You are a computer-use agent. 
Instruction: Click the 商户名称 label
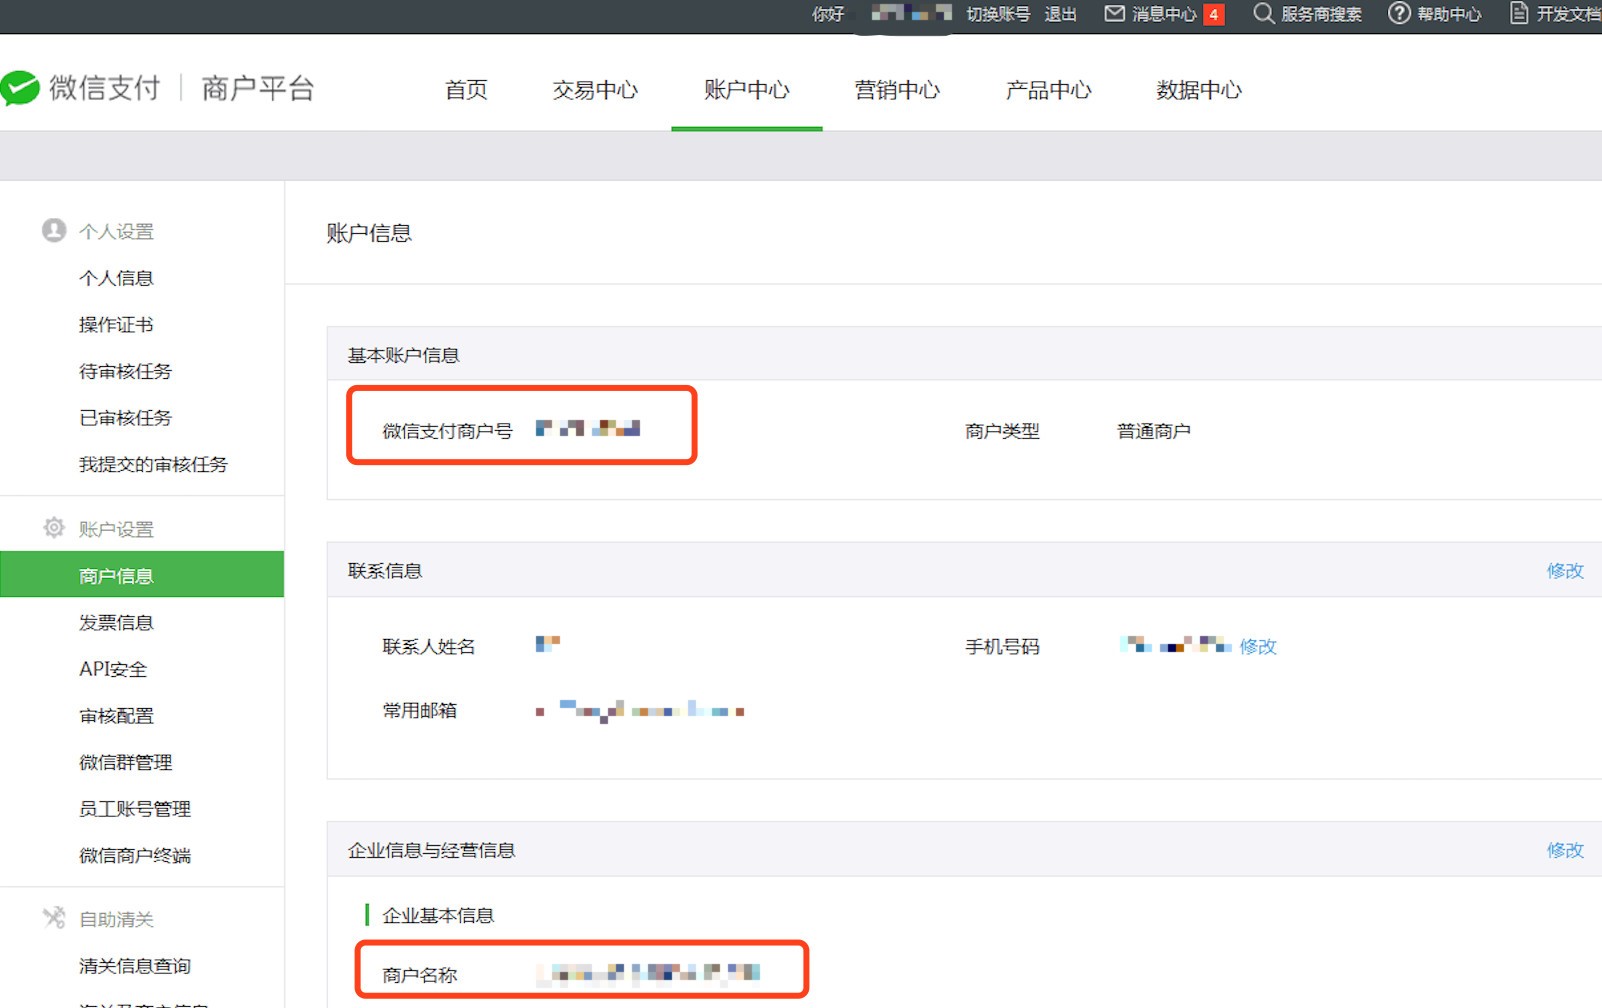click(420, 975)
